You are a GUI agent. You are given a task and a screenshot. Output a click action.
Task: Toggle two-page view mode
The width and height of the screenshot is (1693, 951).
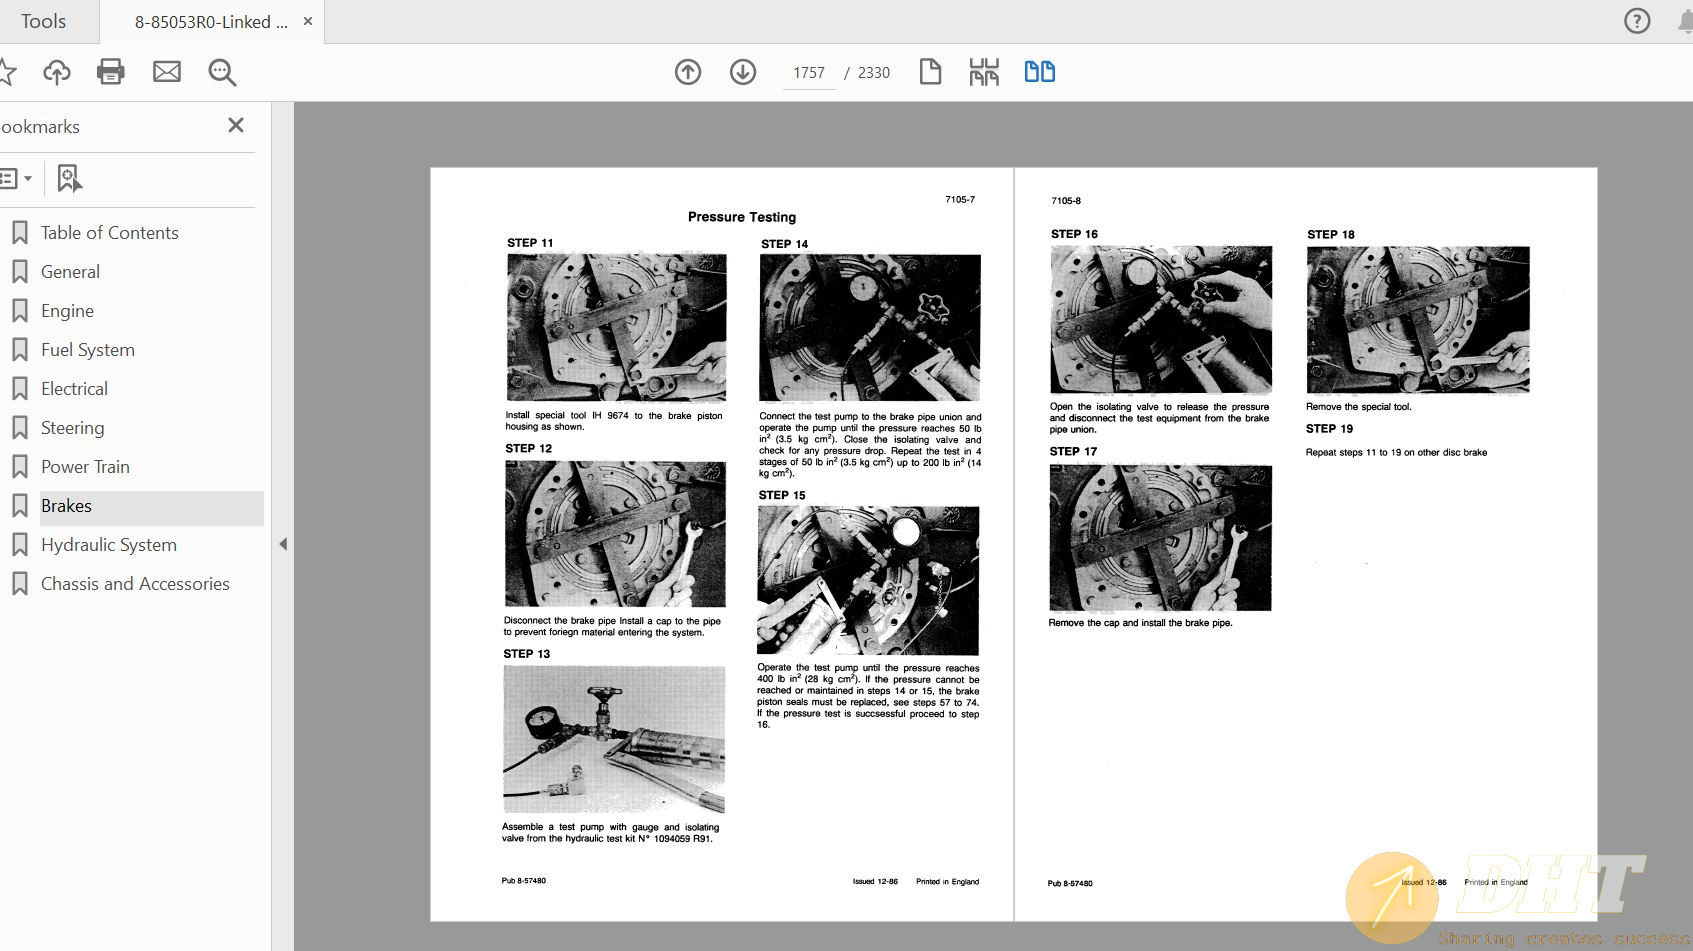[x=1039, y=72]
